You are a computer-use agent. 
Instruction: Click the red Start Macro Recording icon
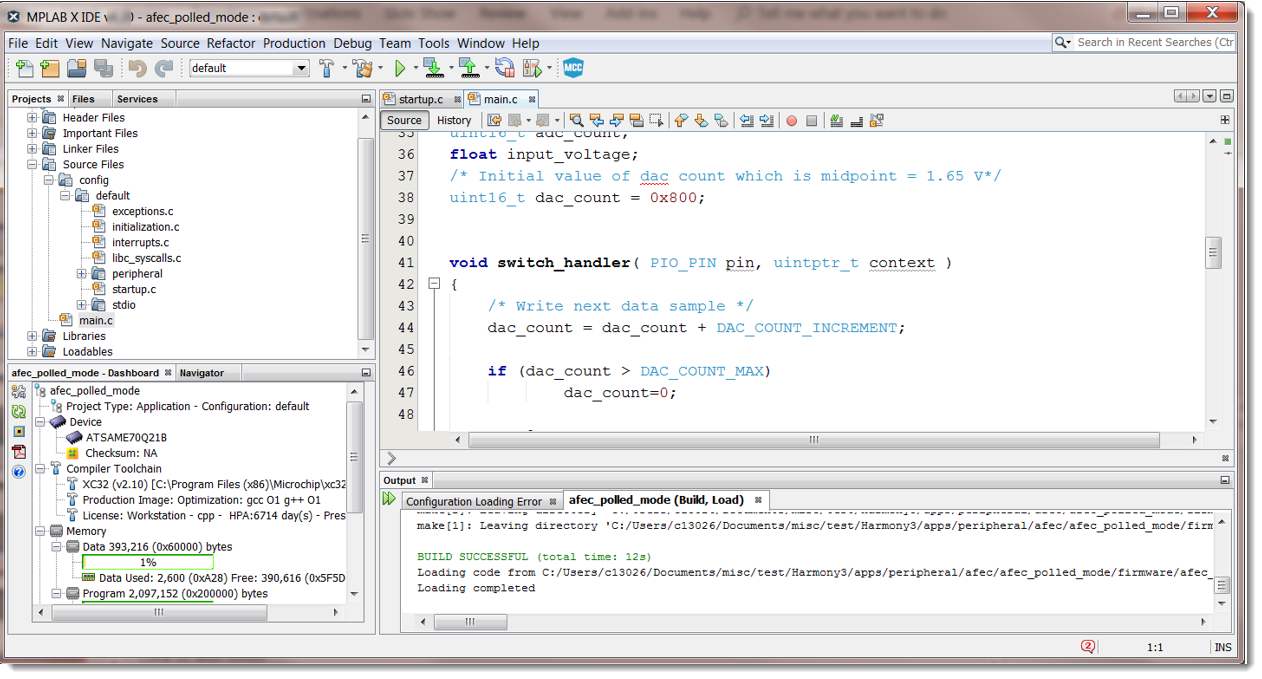791,121
